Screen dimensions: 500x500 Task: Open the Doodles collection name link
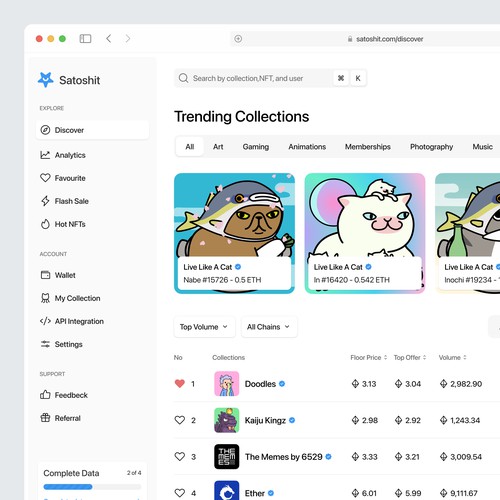[x=260, y=384]
